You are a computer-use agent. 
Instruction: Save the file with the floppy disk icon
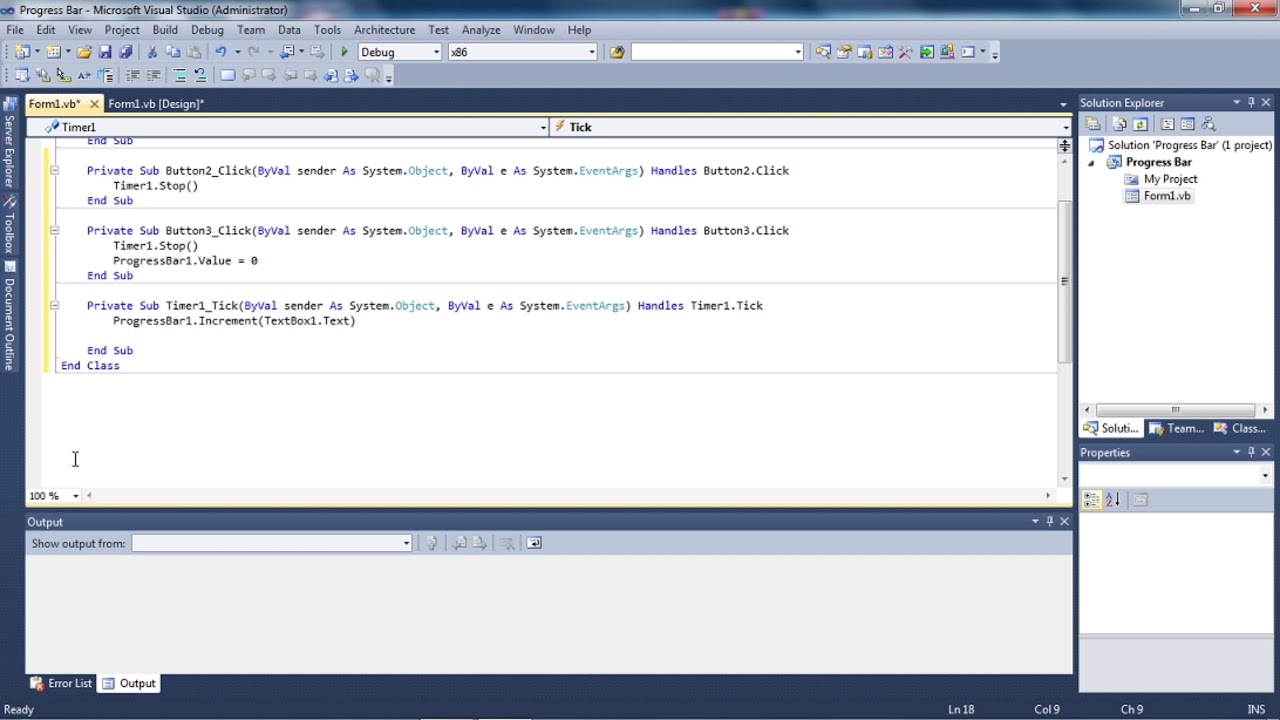(x=105, y=52)
